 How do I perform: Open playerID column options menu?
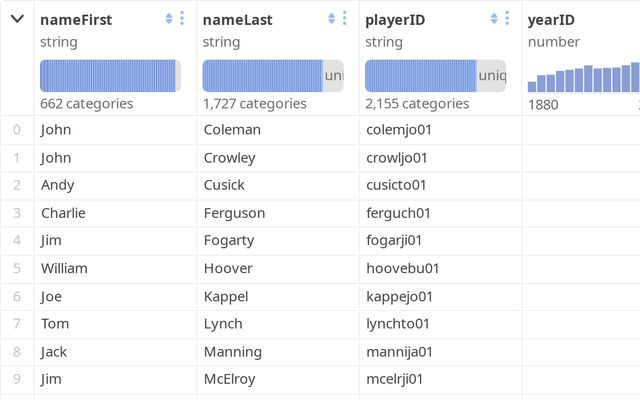click(506, 19)
